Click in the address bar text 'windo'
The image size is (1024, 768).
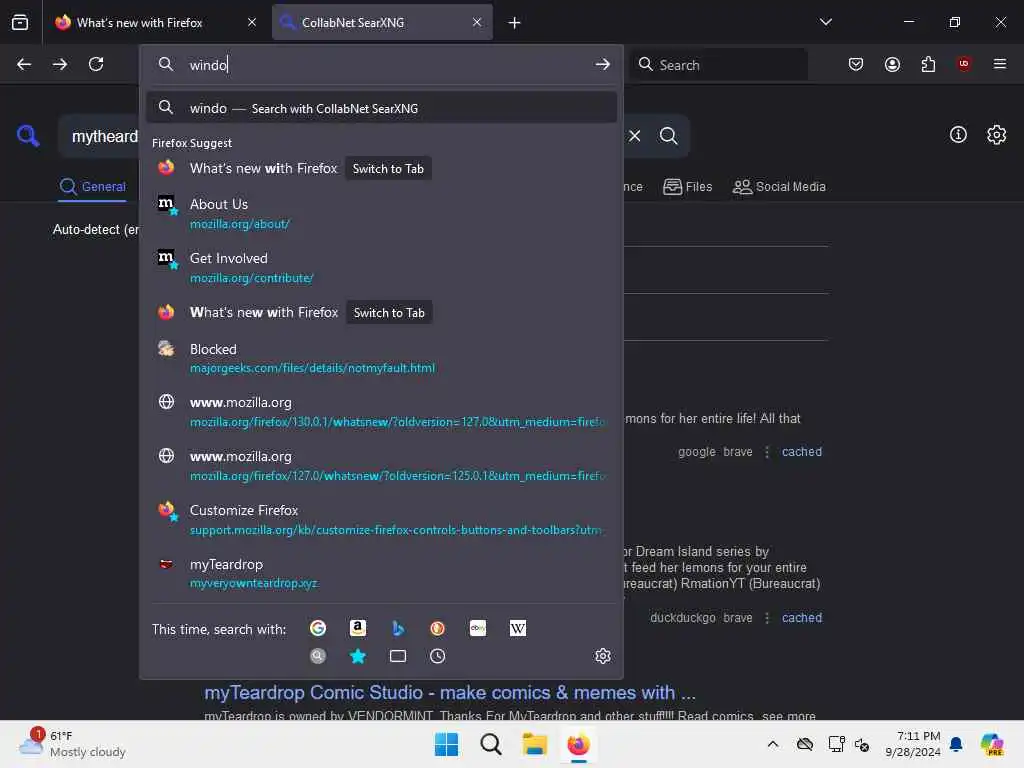[208, 65]
